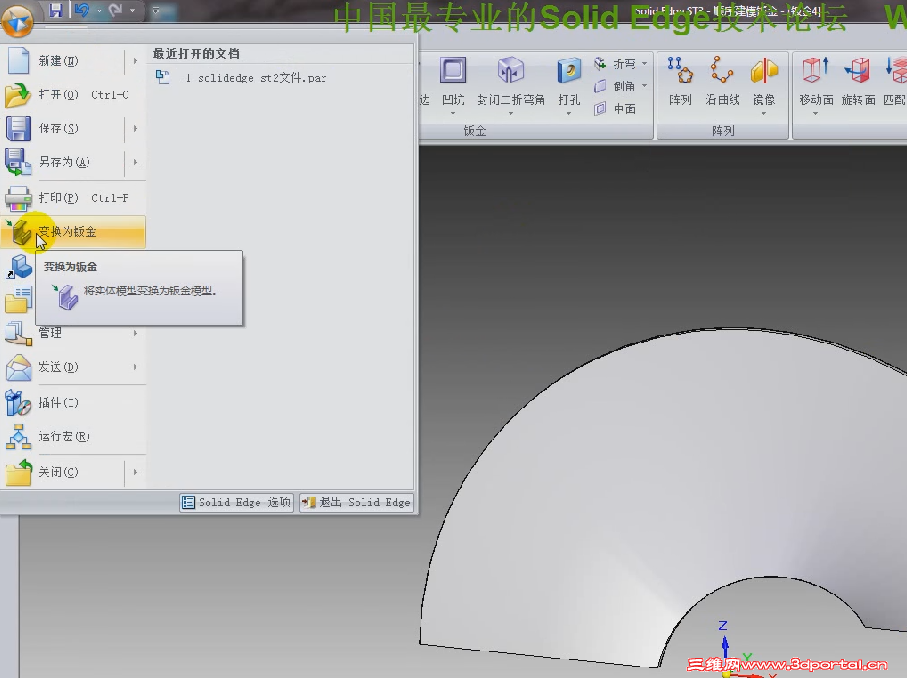Viewport: 907px width, 678px height.
Task: Open the Redo history dropdown arrow
Action: [x=132, y=10]
